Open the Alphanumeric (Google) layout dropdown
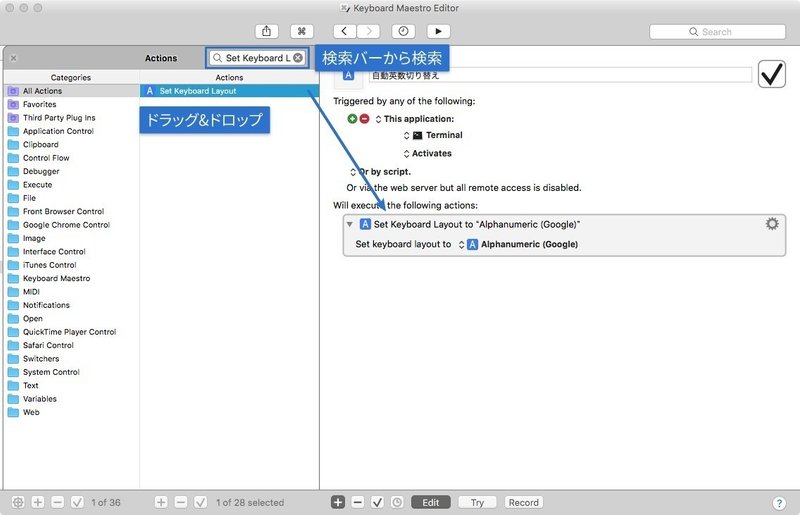Screen dimensions: 800x515 tap(518, 244)
